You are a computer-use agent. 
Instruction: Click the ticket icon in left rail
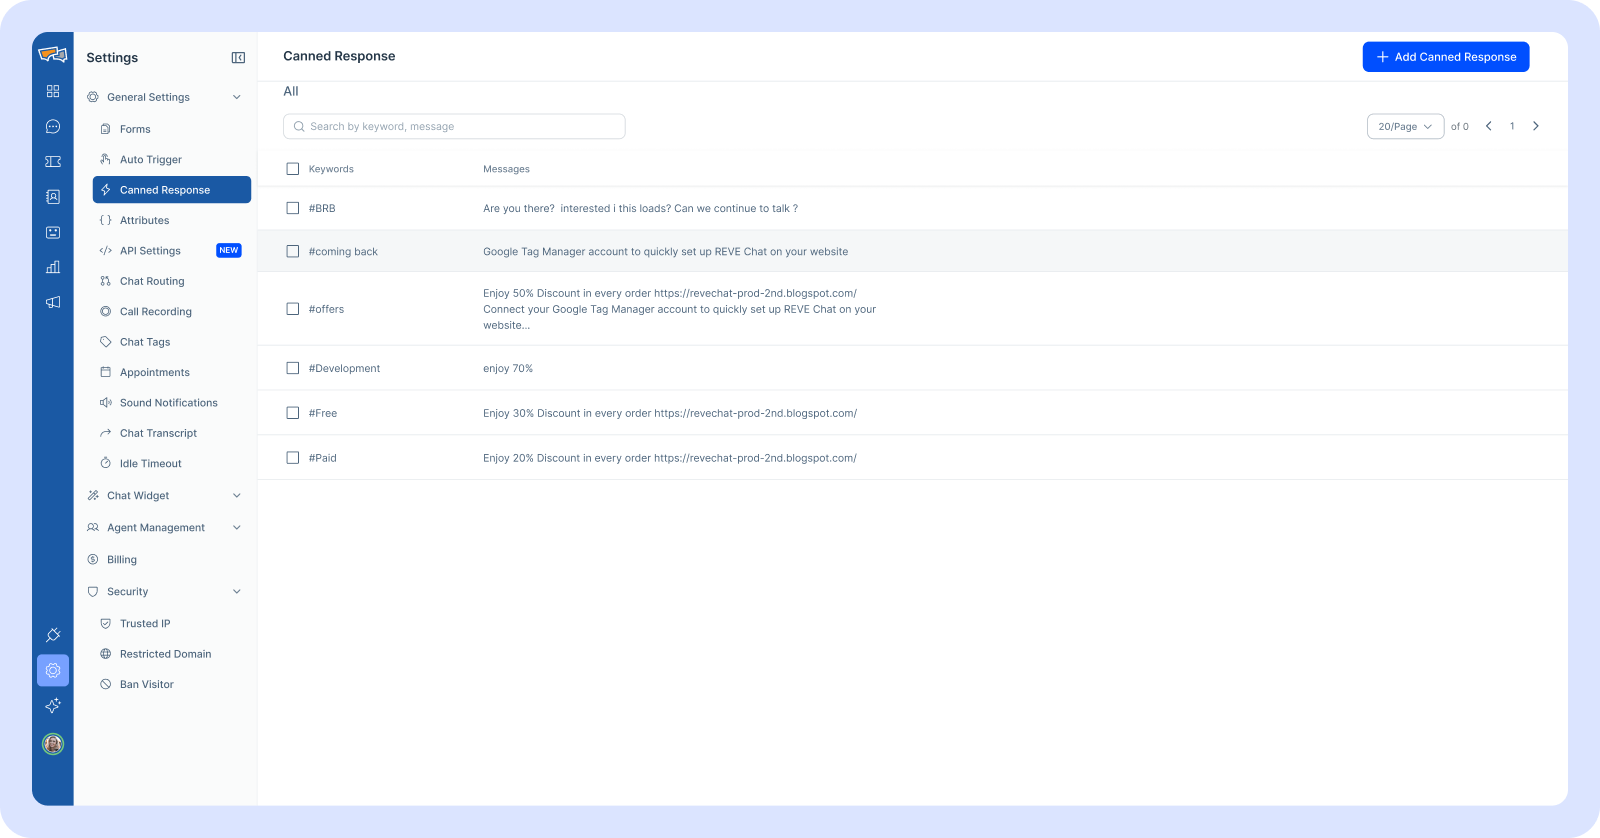tap(53, 162)
